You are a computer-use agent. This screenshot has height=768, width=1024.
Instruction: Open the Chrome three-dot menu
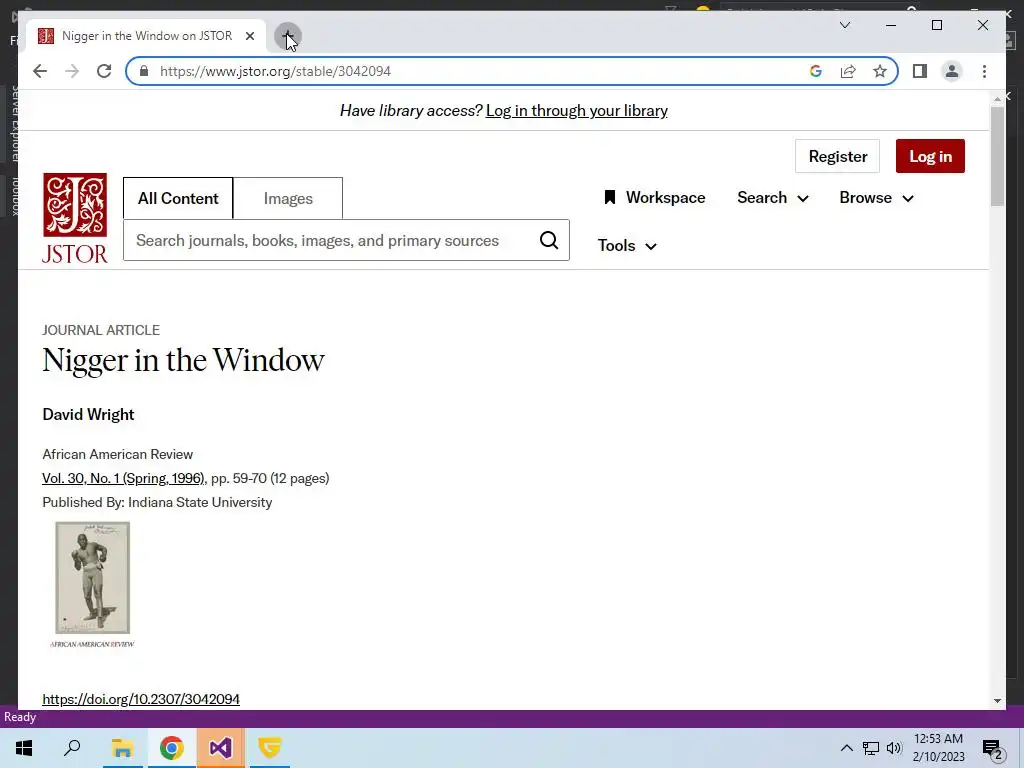(x=984, y=71)
